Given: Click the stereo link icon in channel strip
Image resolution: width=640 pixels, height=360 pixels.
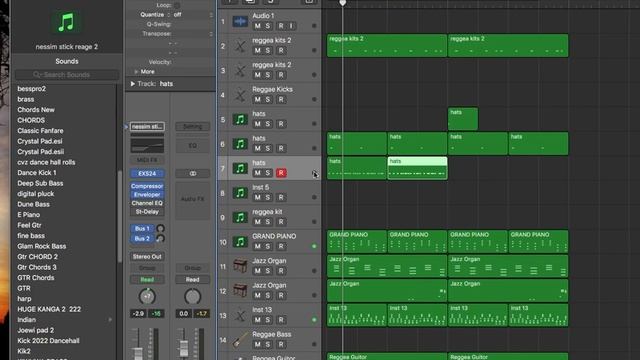Looking at the screenshot, I should tap(193, 173).
